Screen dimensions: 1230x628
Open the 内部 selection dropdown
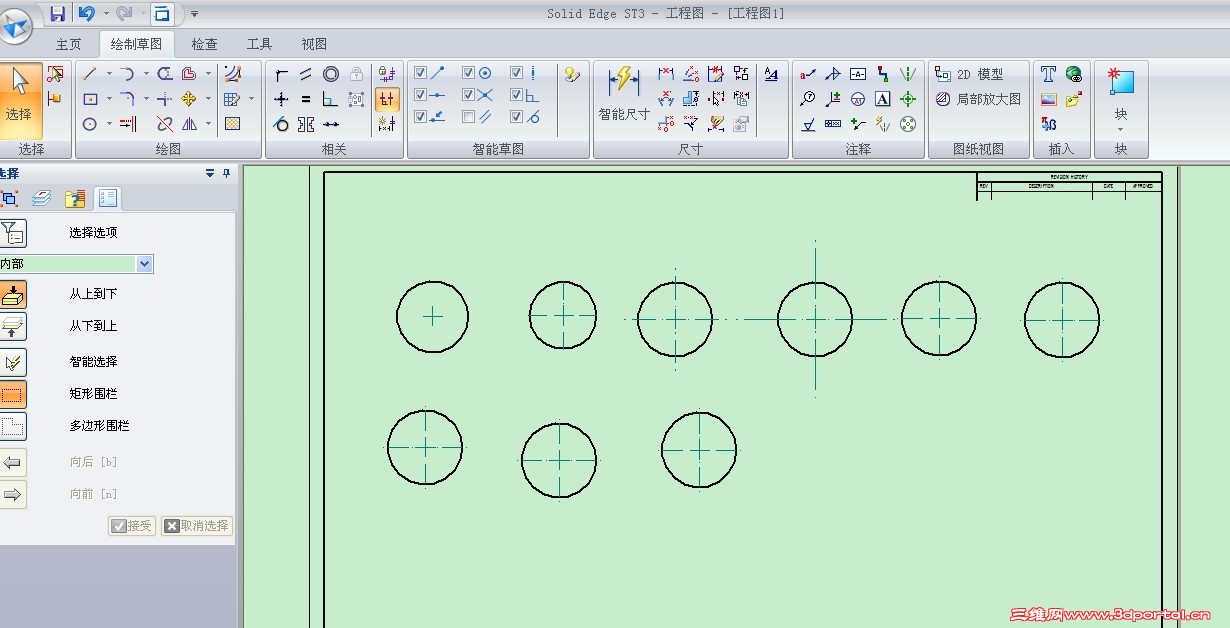tap(145, 263)
